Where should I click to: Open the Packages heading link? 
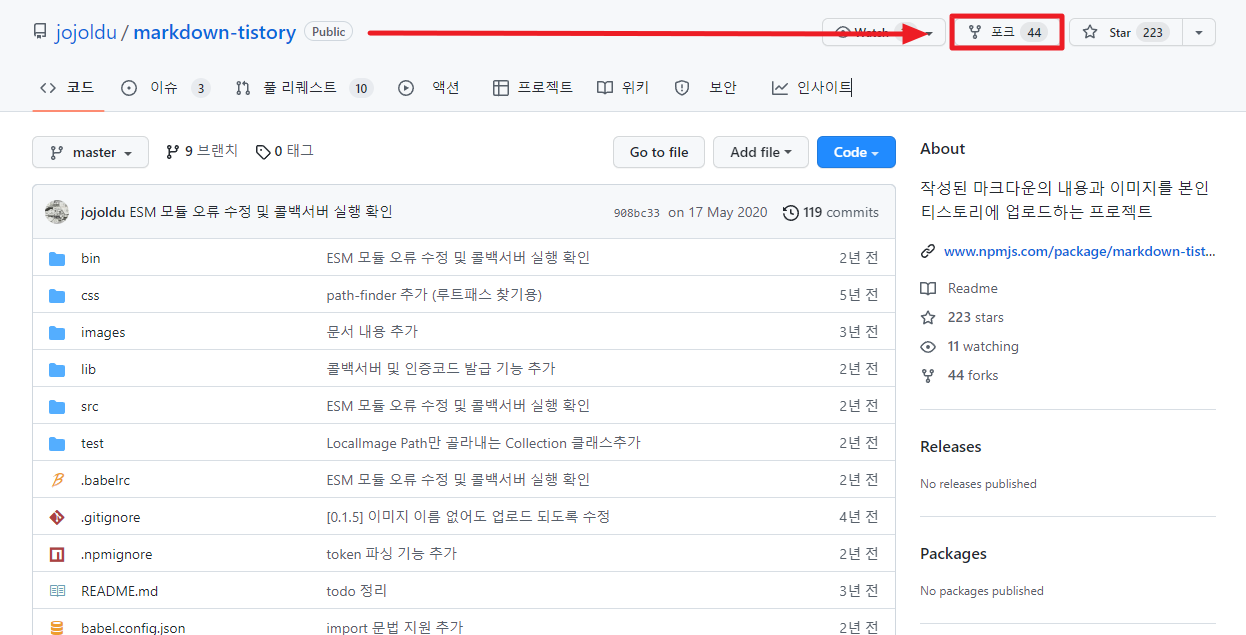[953, 554]
